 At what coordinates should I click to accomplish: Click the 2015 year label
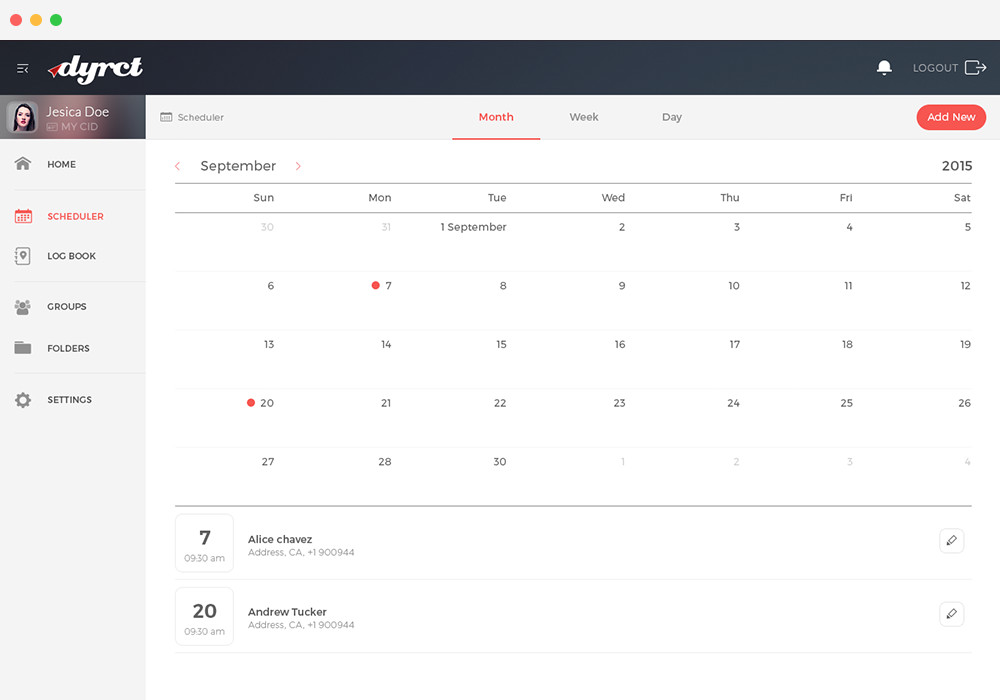pyautogui.click(x=957, y=166)
